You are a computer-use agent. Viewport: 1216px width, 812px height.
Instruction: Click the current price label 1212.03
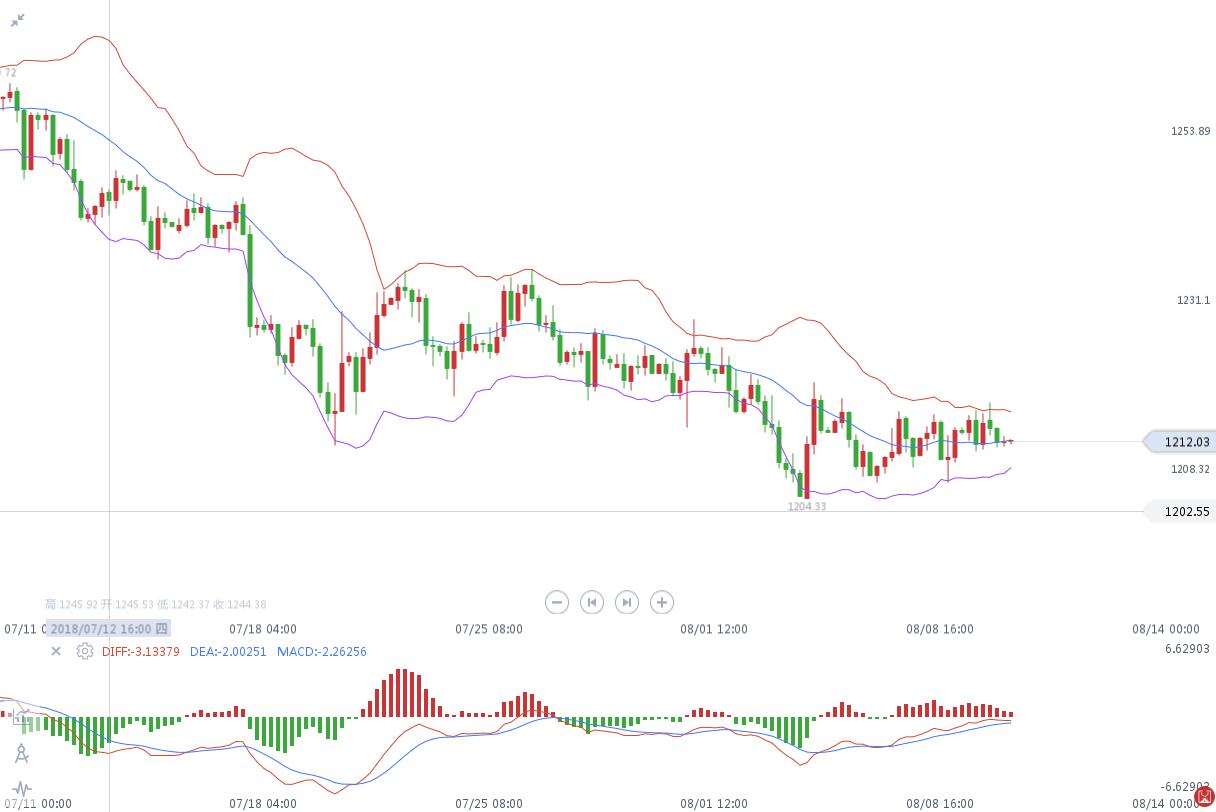click(1185, 442)
